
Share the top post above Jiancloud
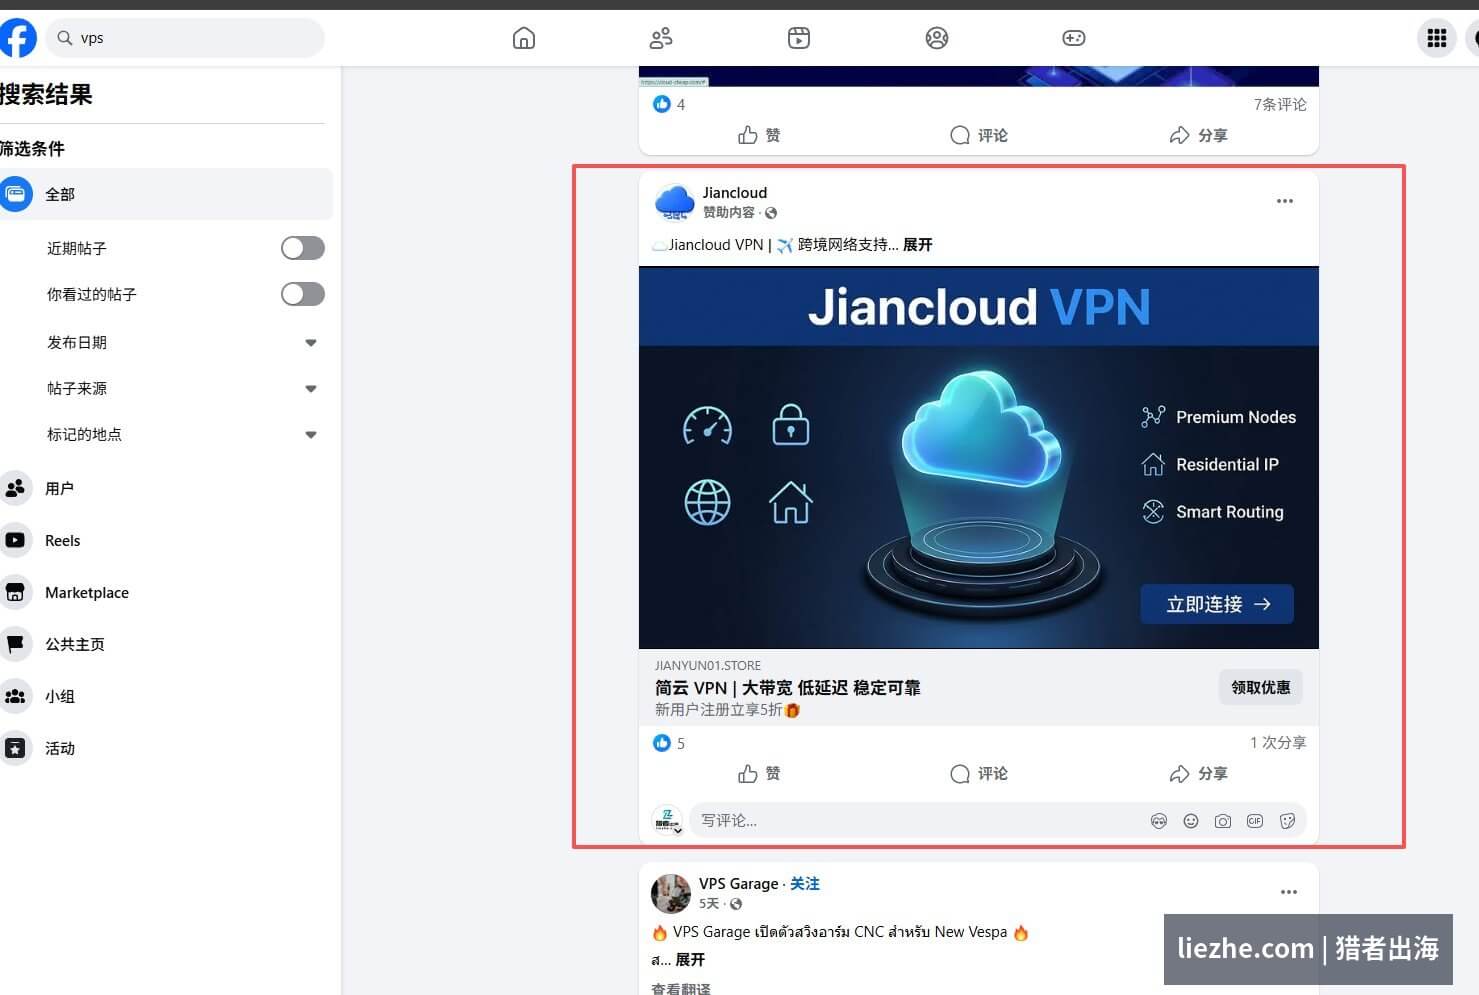pyautogui.click(x=1198, y=135)
